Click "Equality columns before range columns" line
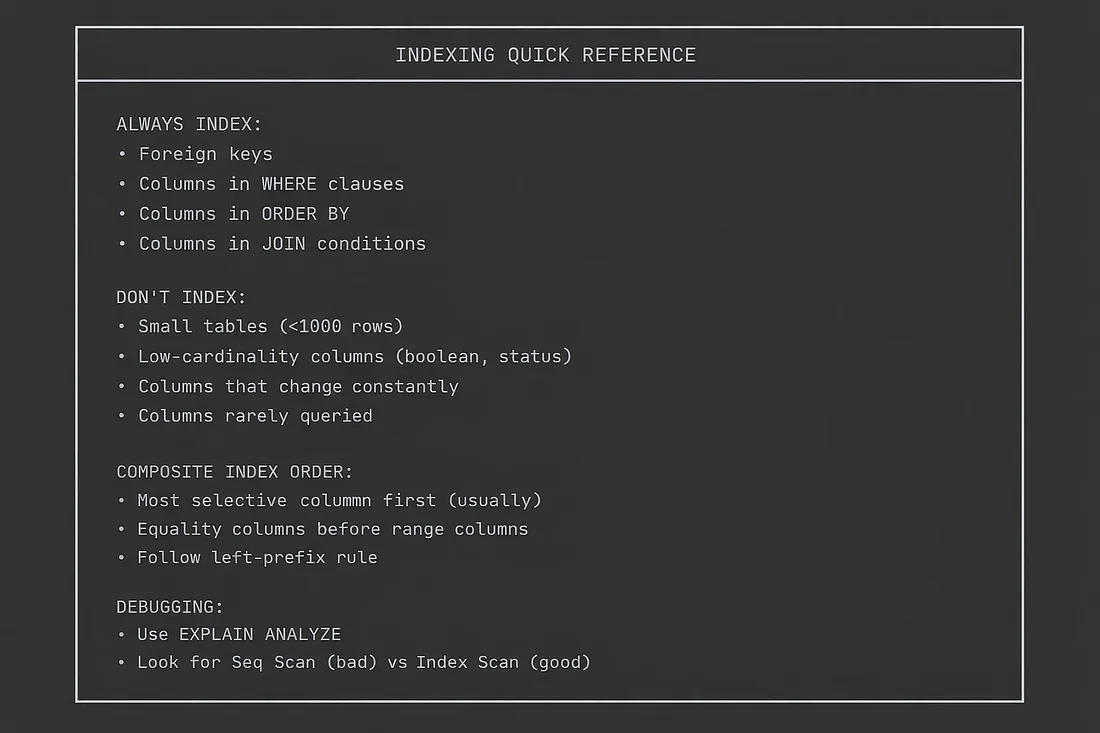The image size is (1100, 733). pyautogui.click(x=332, y=529)
